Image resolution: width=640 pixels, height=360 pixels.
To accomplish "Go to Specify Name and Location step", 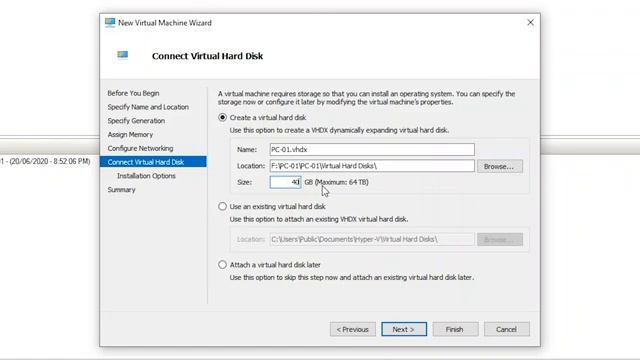I will [148, 107].
